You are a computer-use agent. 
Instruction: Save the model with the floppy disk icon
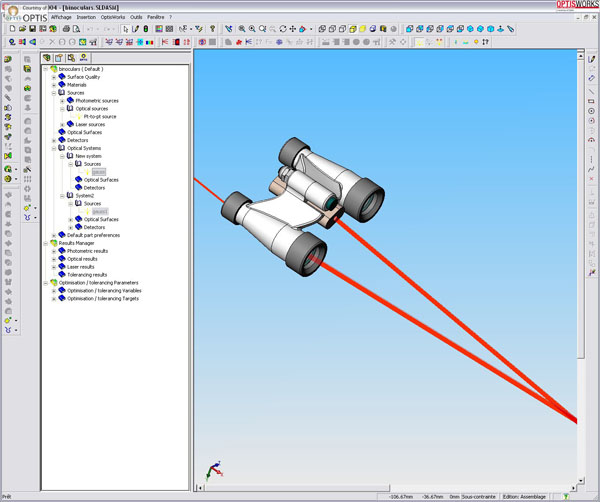[33, 29]
